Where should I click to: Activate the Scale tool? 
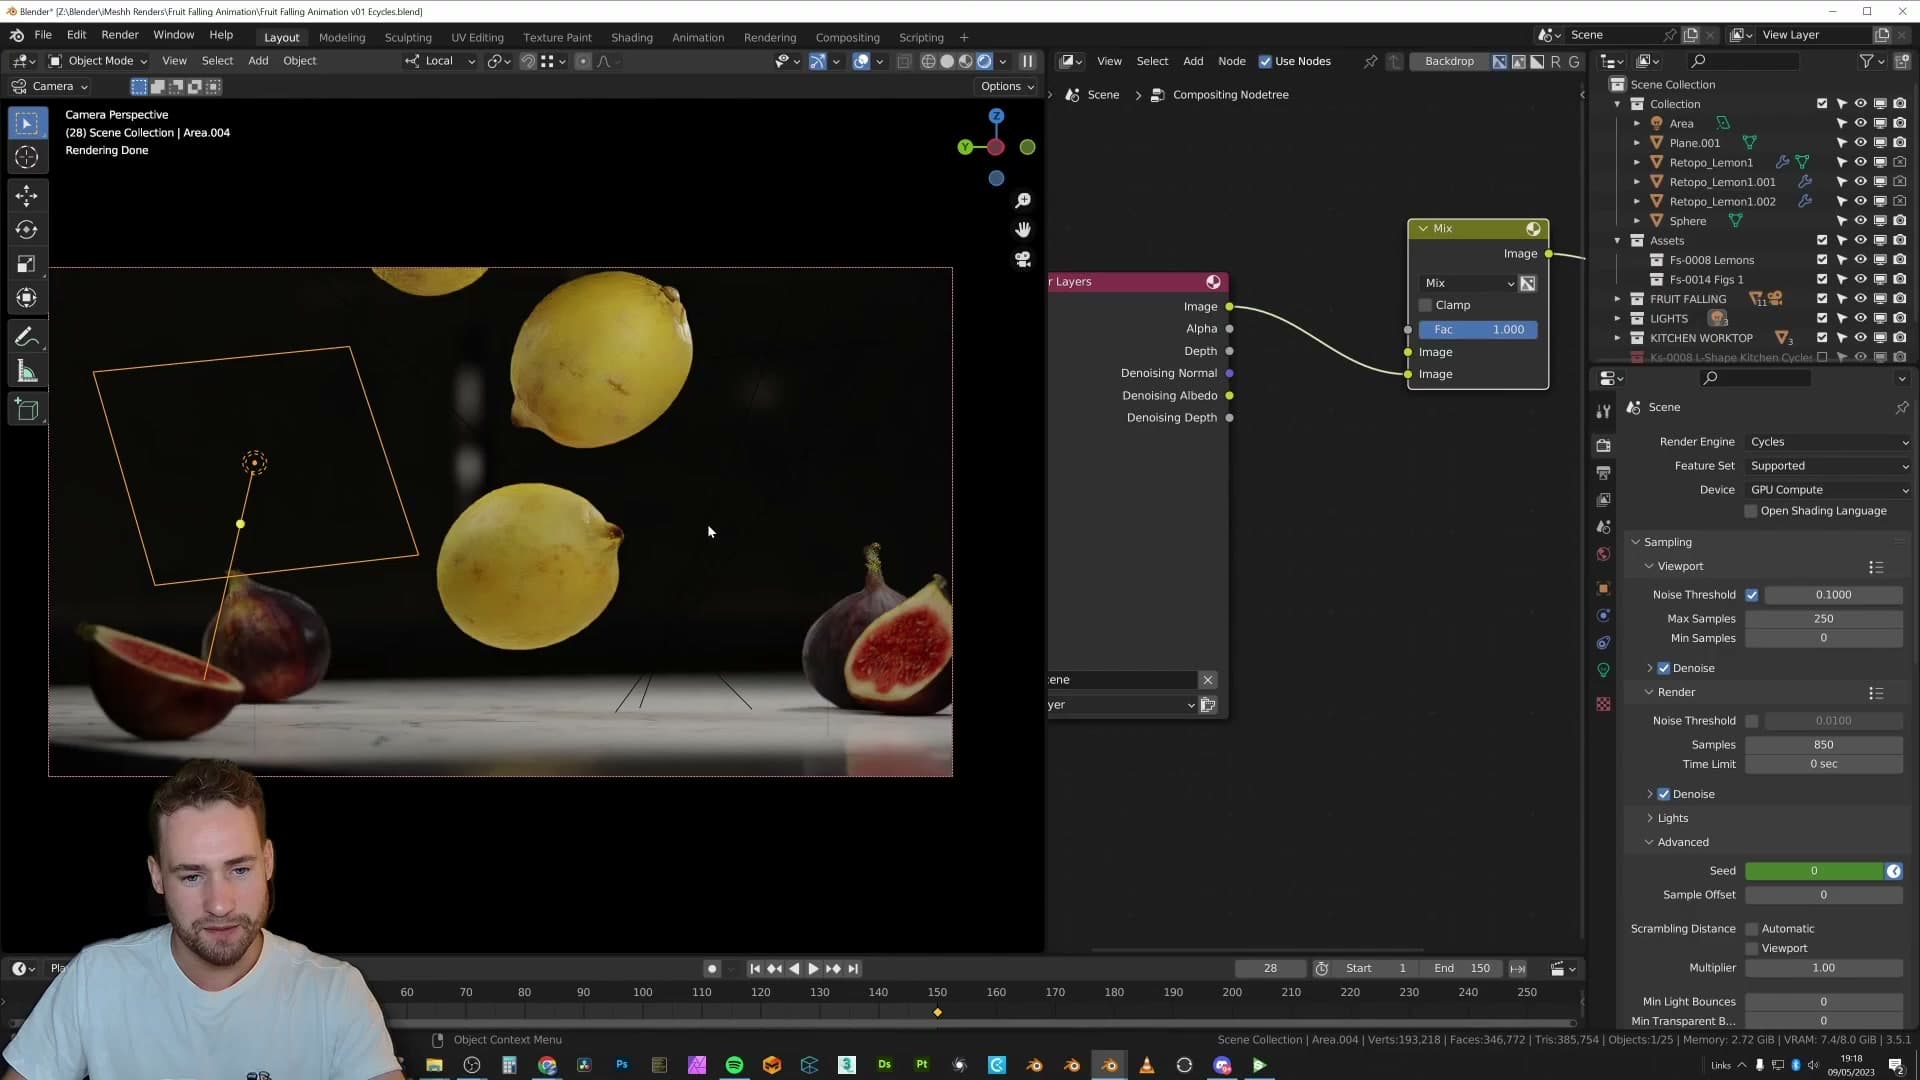point(27,264)
